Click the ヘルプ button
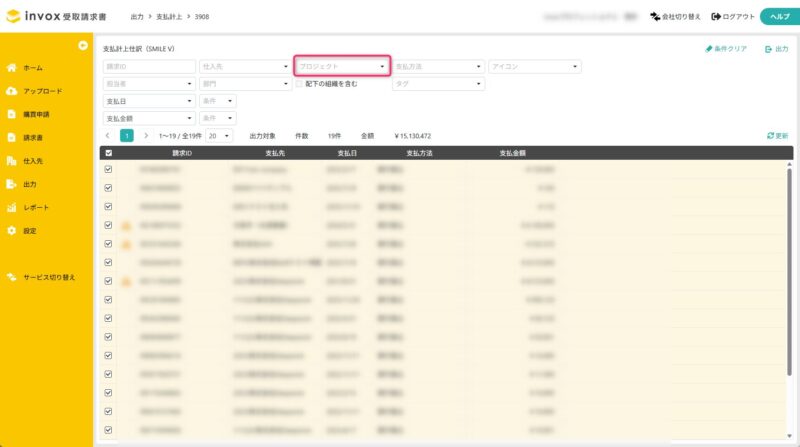800x447 pixels. (x=777, y=17)
